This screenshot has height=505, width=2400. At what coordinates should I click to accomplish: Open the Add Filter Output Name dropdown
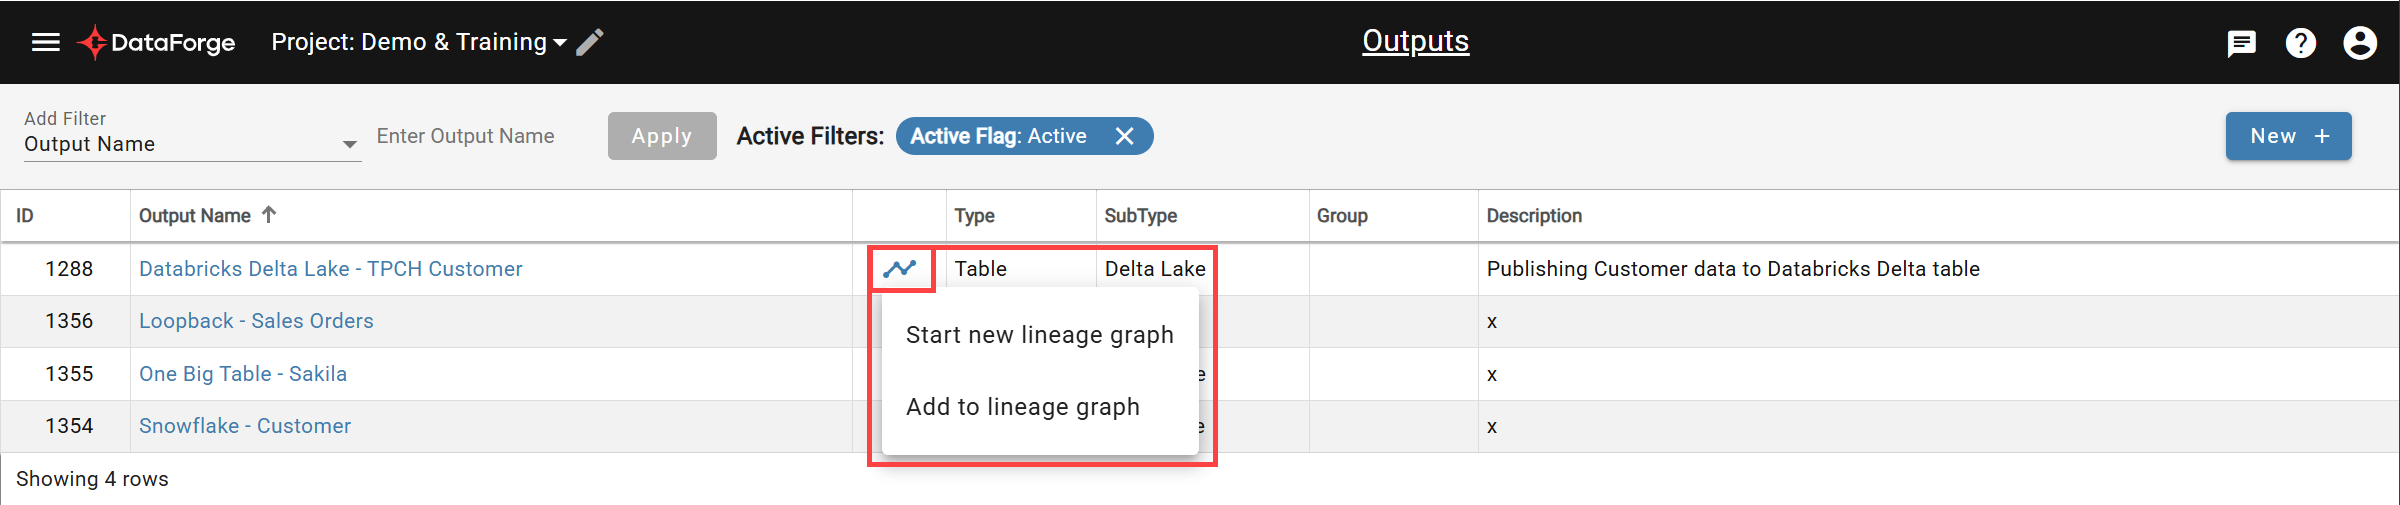point(191,144)
